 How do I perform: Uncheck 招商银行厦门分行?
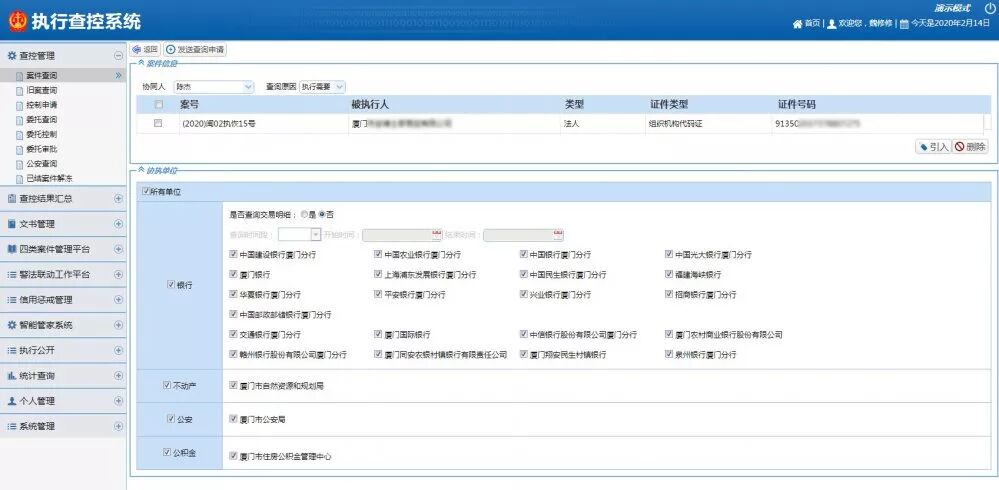[669, 294]
